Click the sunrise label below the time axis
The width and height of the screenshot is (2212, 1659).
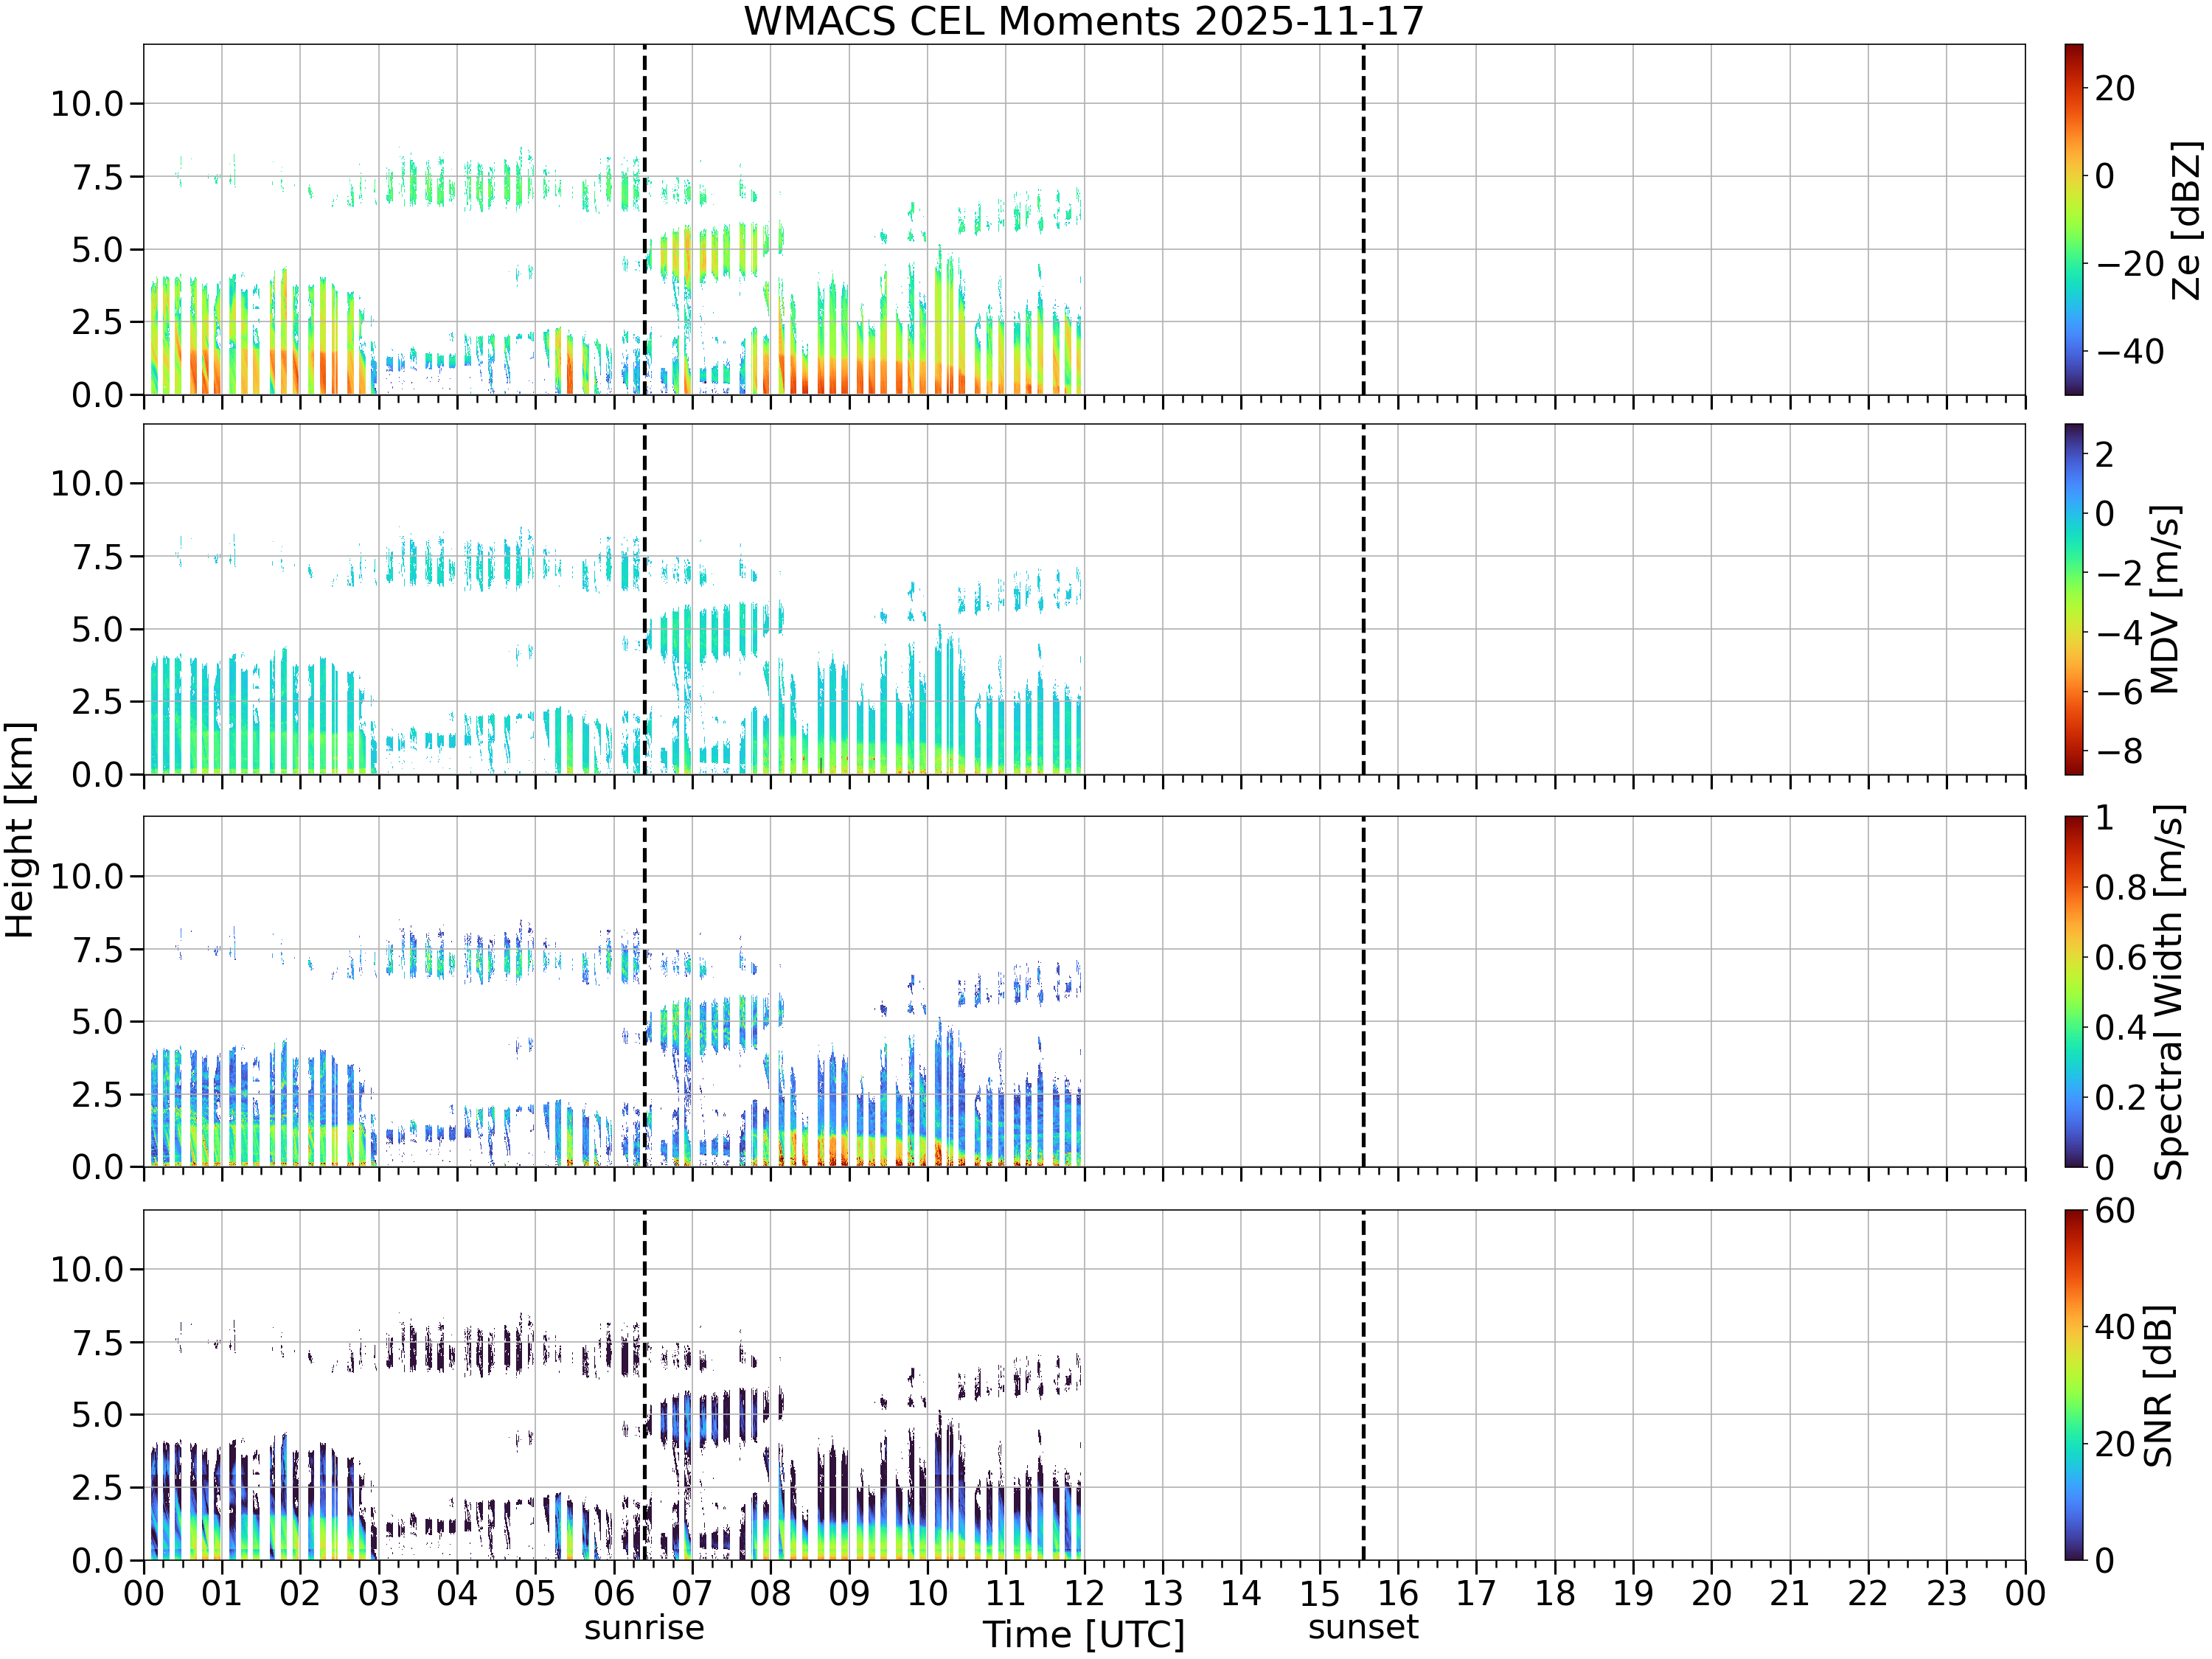click(x=644, y=1627)
